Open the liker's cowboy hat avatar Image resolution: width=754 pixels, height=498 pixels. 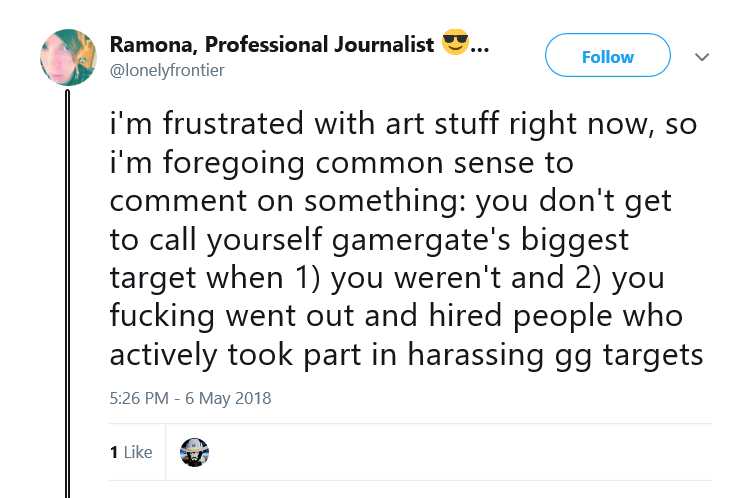194,452
